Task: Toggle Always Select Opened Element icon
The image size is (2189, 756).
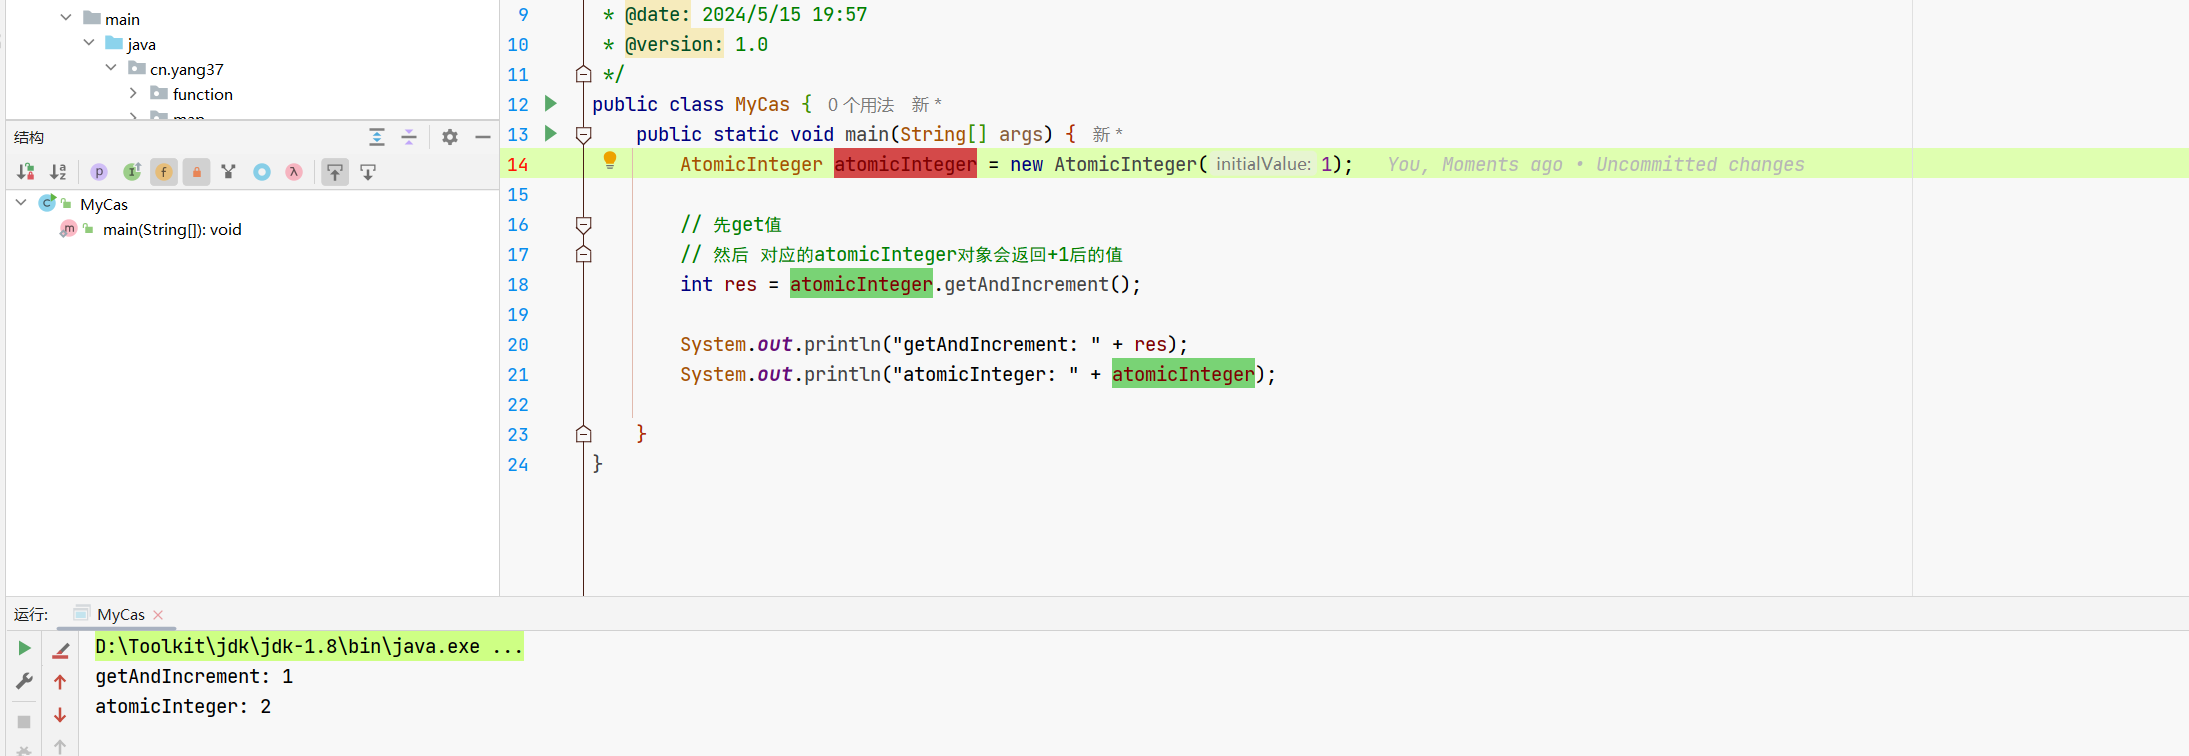Action: click(x=335, y=172)
